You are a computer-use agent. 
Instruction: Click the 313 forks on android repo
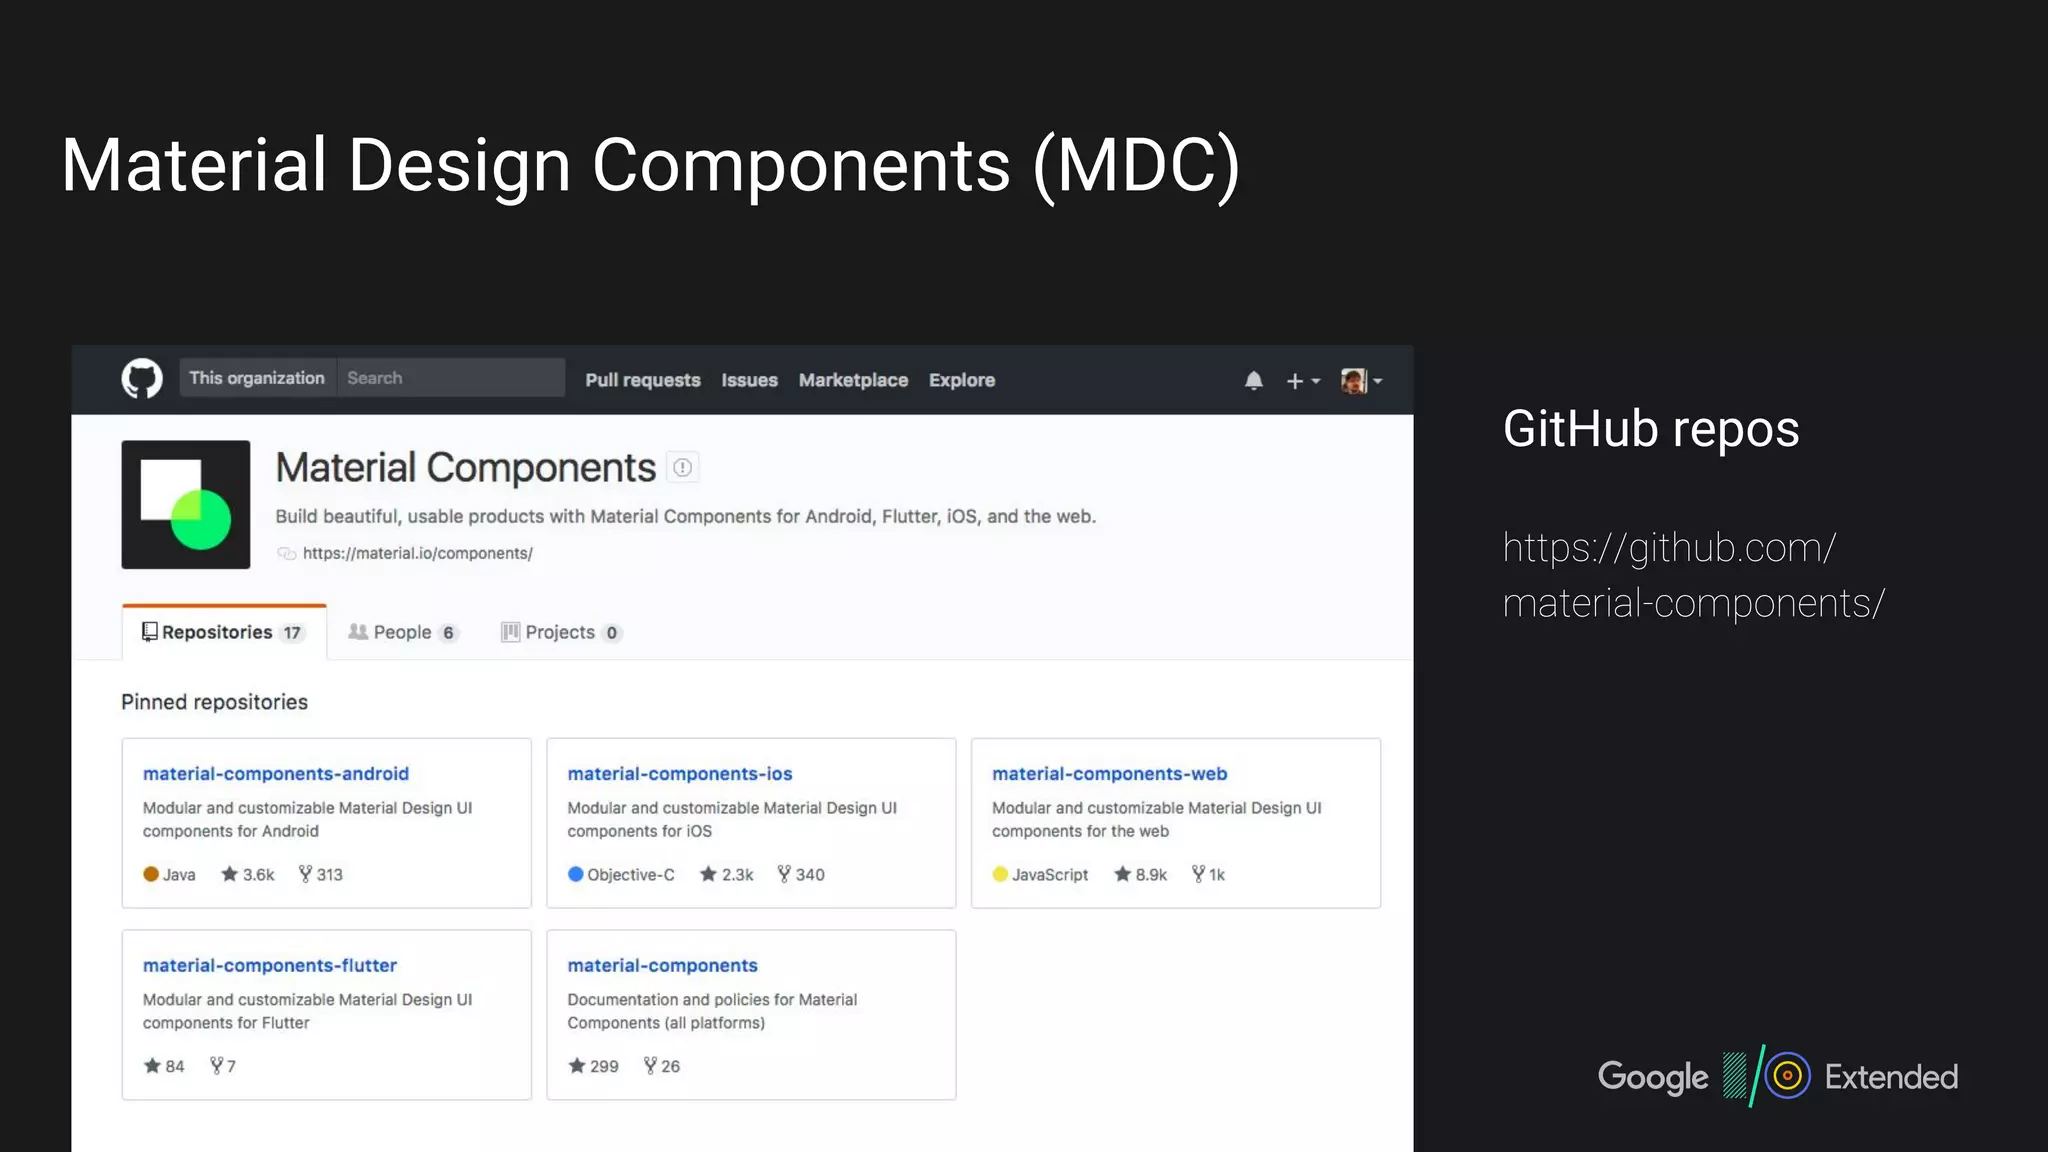click(321, 874)
